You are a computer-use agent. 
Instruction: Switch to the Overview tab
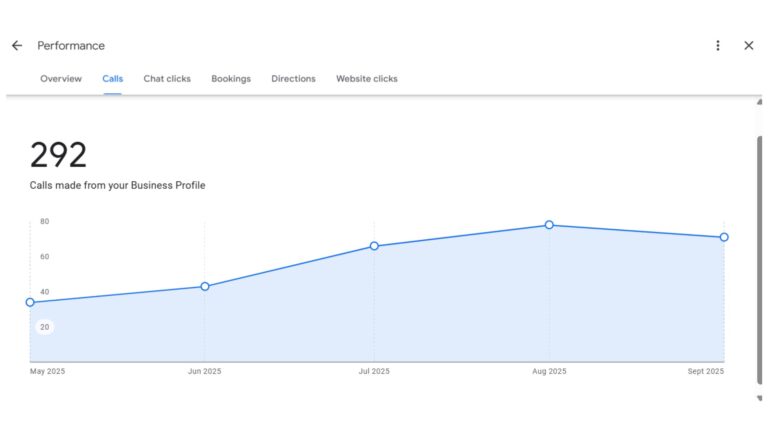pyautogui.click(x=61, y=79)
